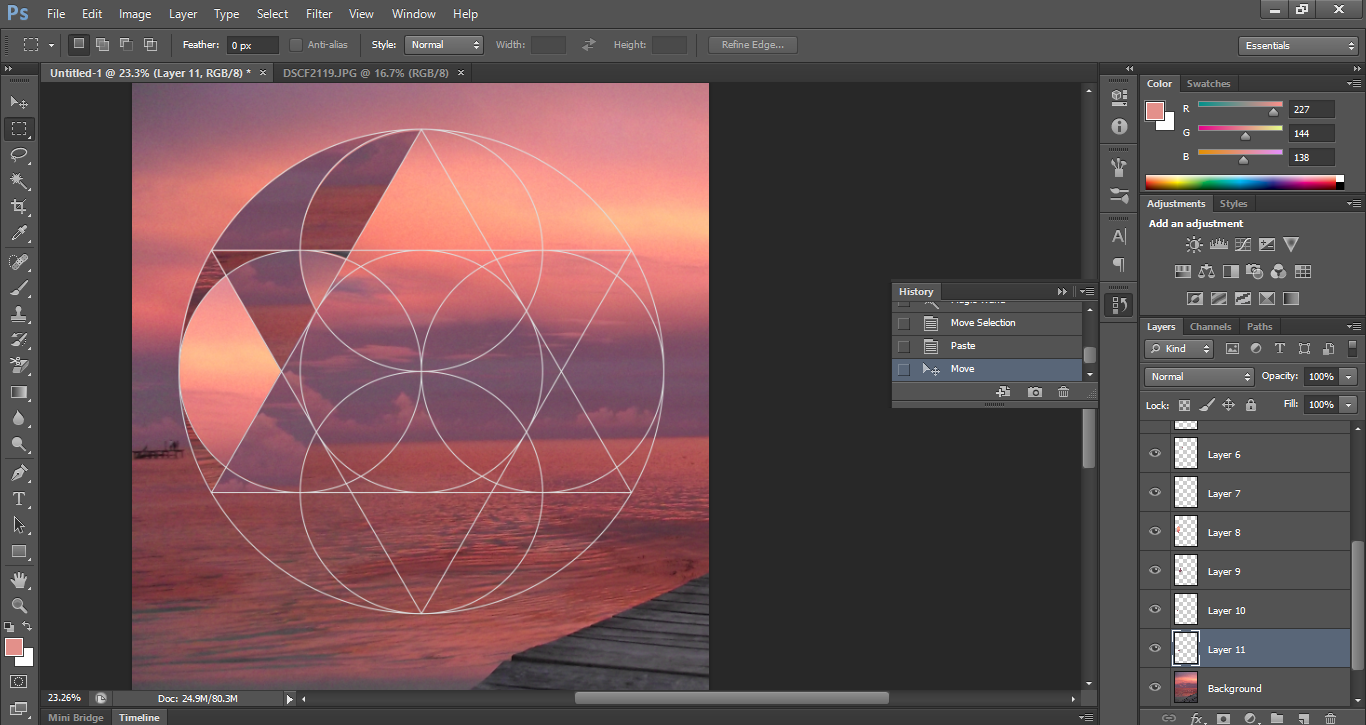This screenshot has height=725, width=1366.
Task: Select the Horizontal Type tool
Action: pos(19,498)
